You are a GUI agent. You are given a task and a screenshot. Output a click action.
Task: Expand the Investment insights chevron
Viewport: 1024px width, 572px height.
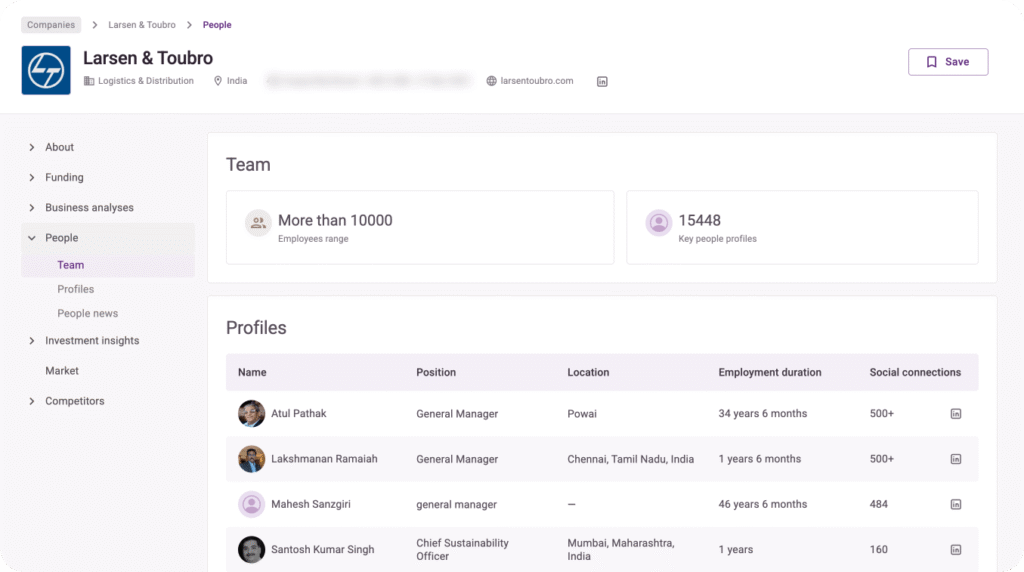pos(31,341)
